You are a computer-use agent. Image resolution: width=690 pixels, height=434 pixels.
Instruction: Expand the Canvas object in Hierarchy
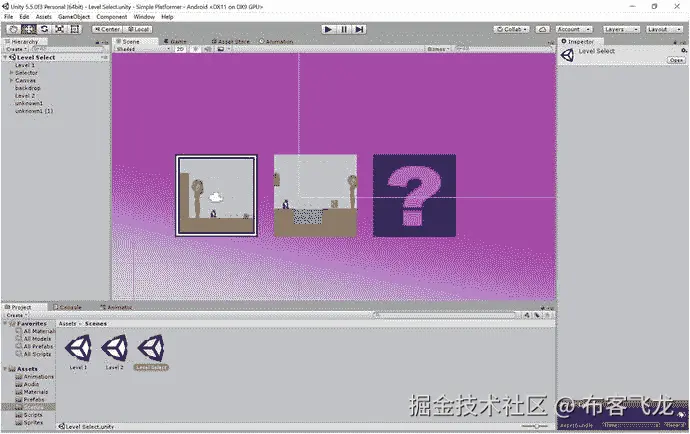(11, 81)
